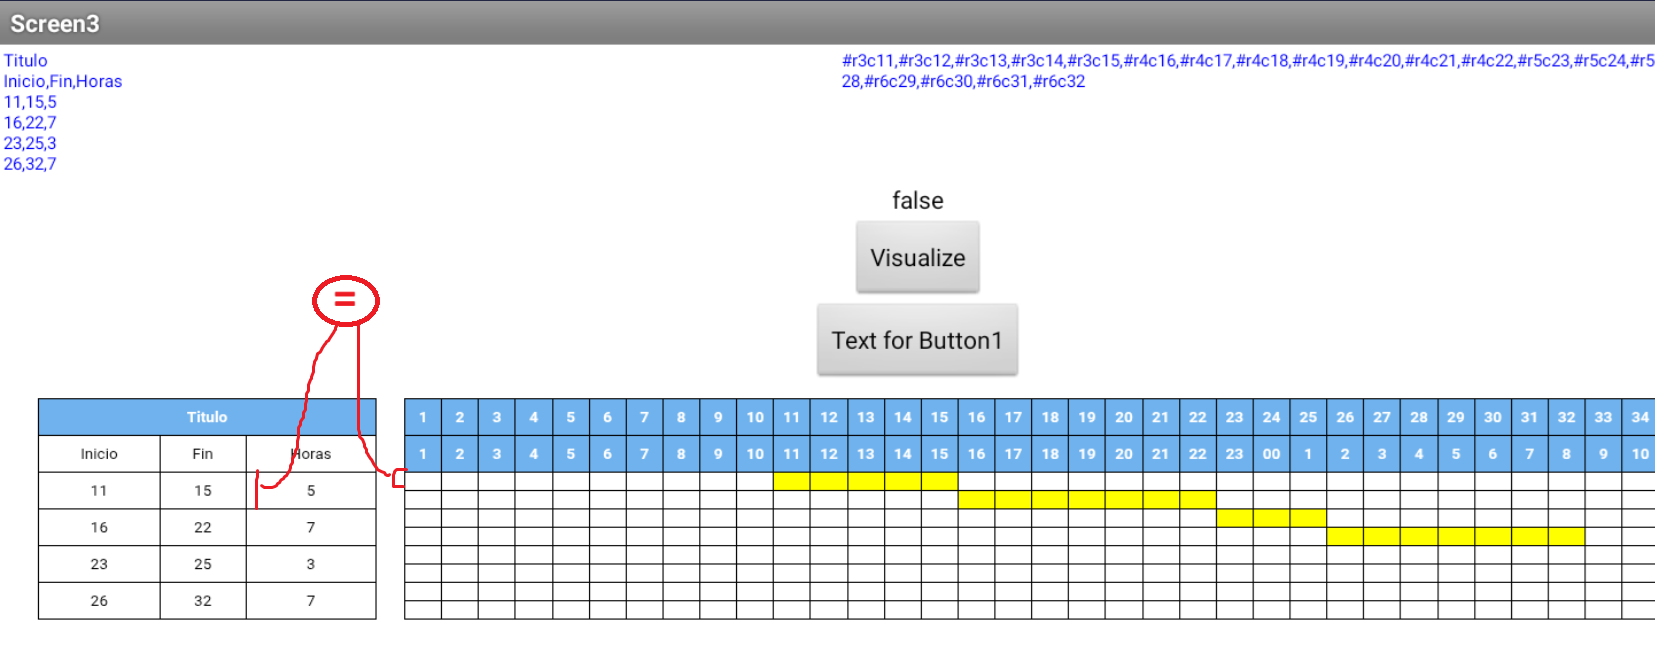Click the '00' cell in the second header row

(x=1271, y=454)
